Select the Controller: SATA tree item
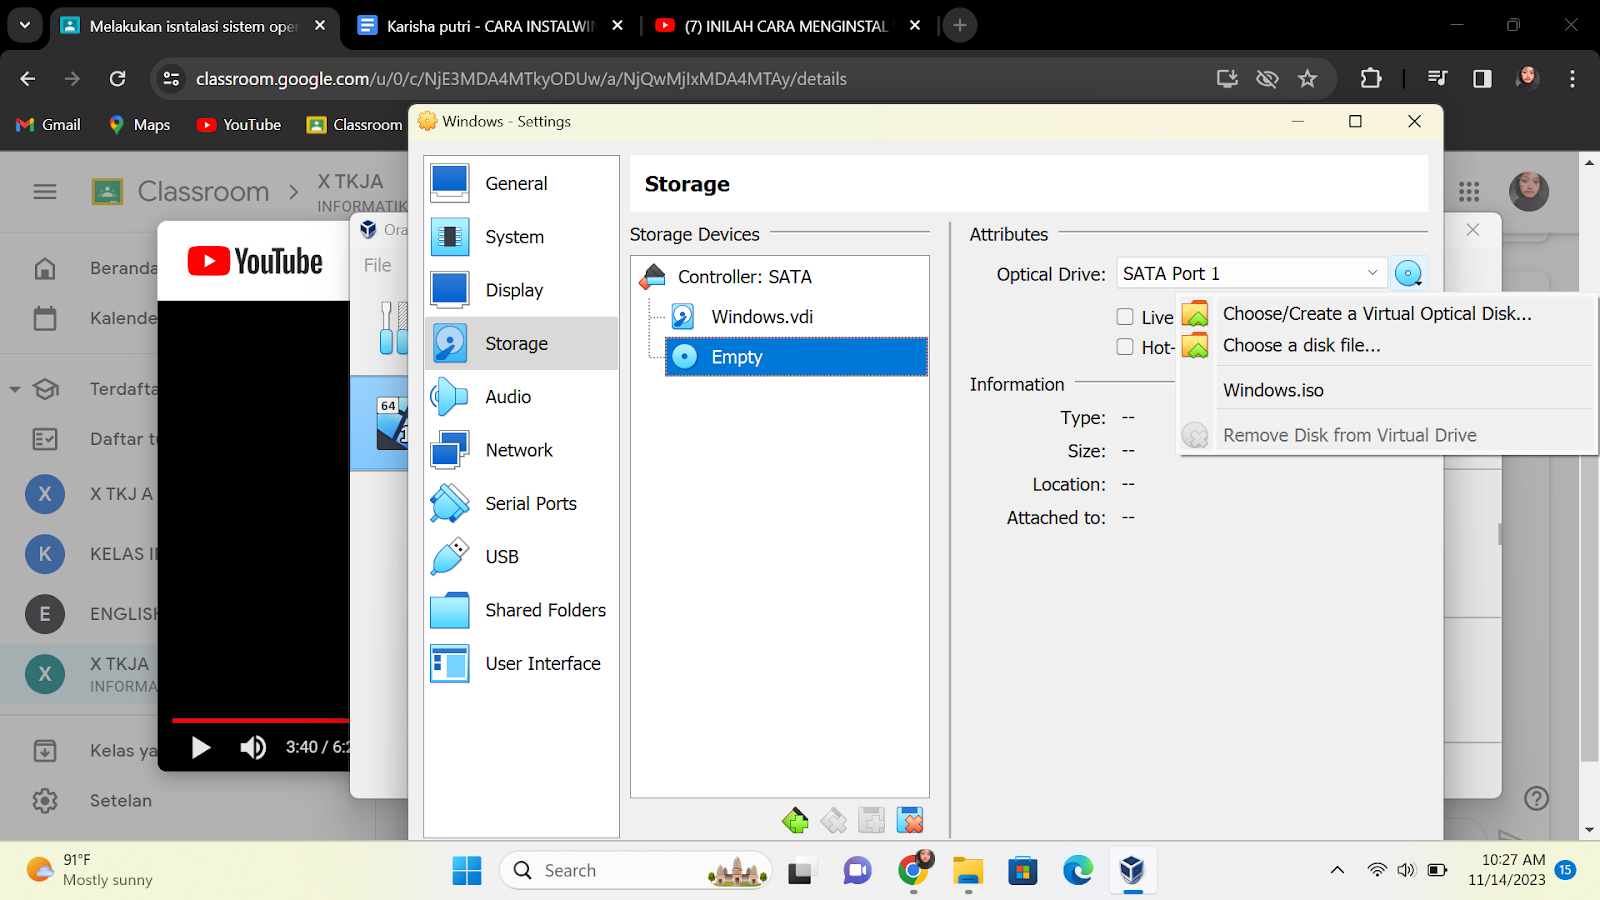The image size is (1600, 900). (x=744, y=277)
